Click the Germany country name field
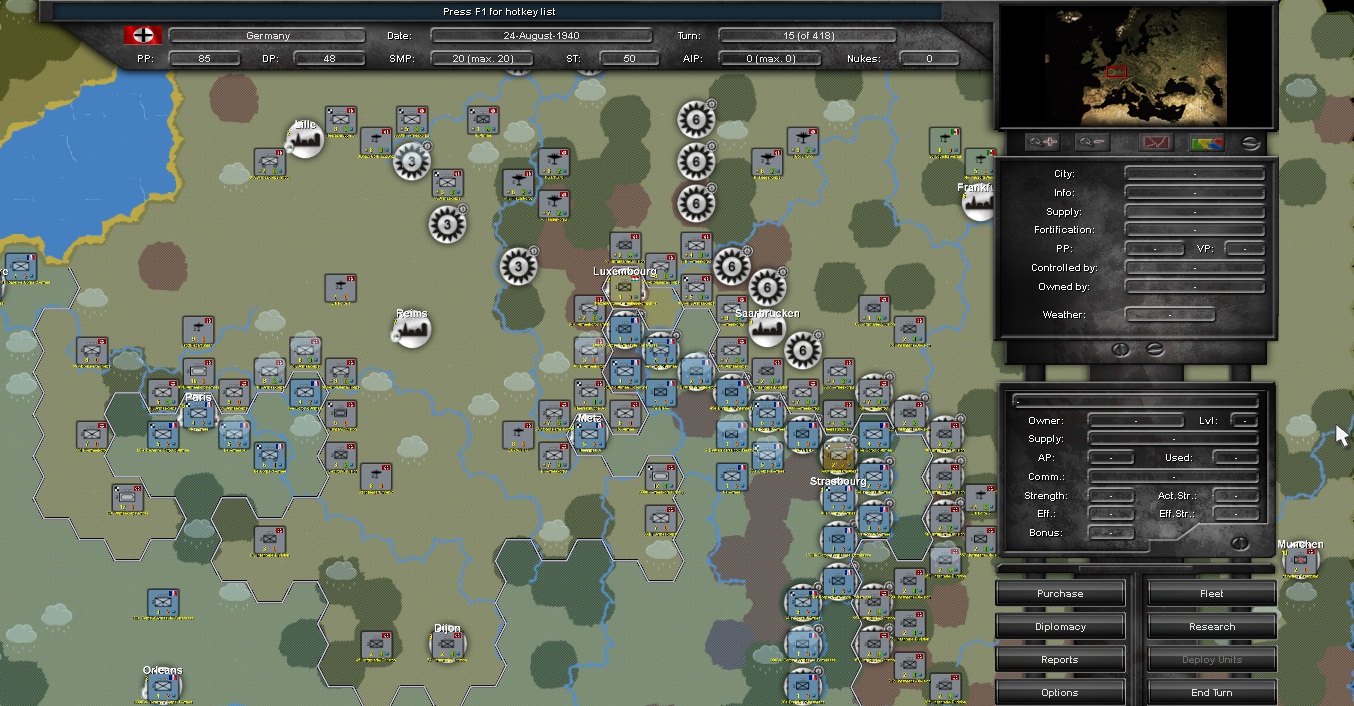 pyautogui.click(x=268, y=36)
